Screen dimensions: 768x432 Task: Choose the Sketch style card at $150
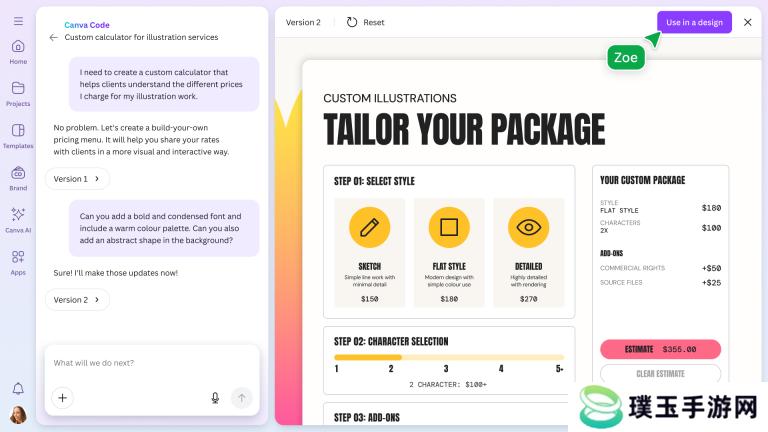tap(369, 253)
